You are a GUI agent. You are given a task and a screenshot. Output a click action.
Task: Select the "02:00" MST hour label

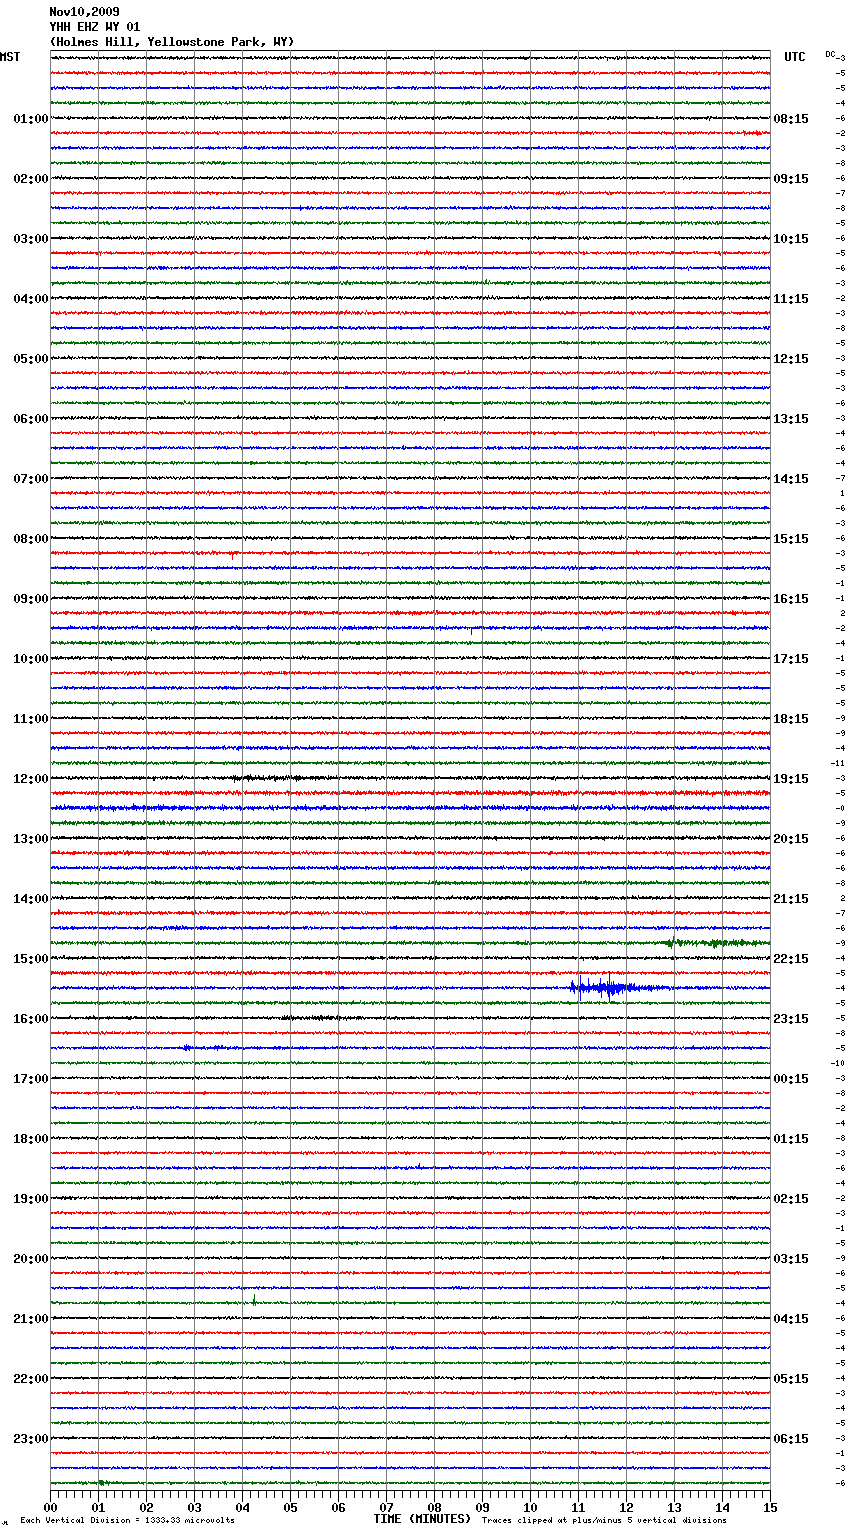(x=31, y=179)
